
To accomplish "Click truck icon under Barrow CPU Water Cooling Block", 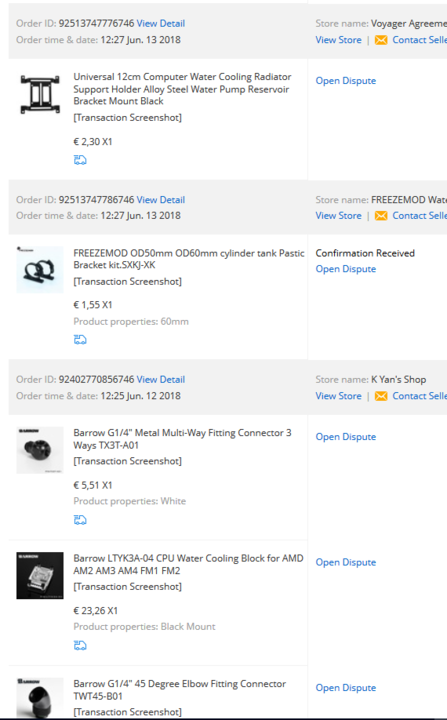I will (x=80, y=646).
